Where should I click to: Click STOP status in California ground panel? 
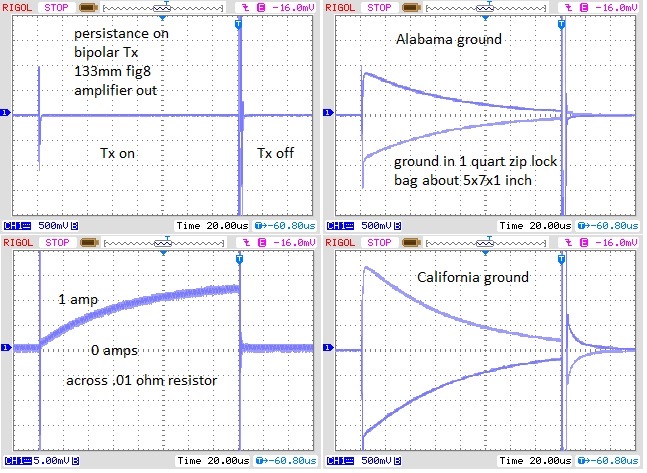coord(379,242)
